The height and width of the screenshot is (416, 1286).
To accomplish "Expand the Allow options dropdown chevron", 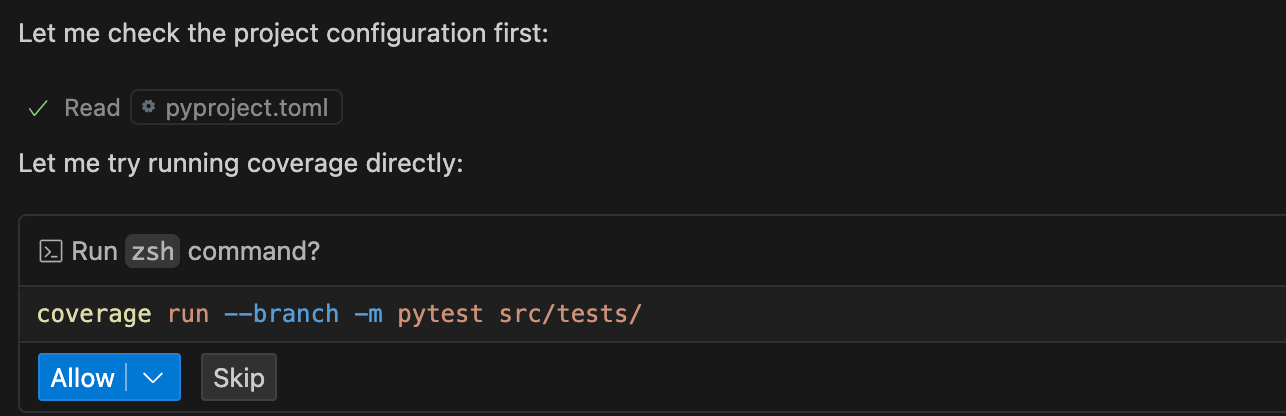I will coord(153,378).
